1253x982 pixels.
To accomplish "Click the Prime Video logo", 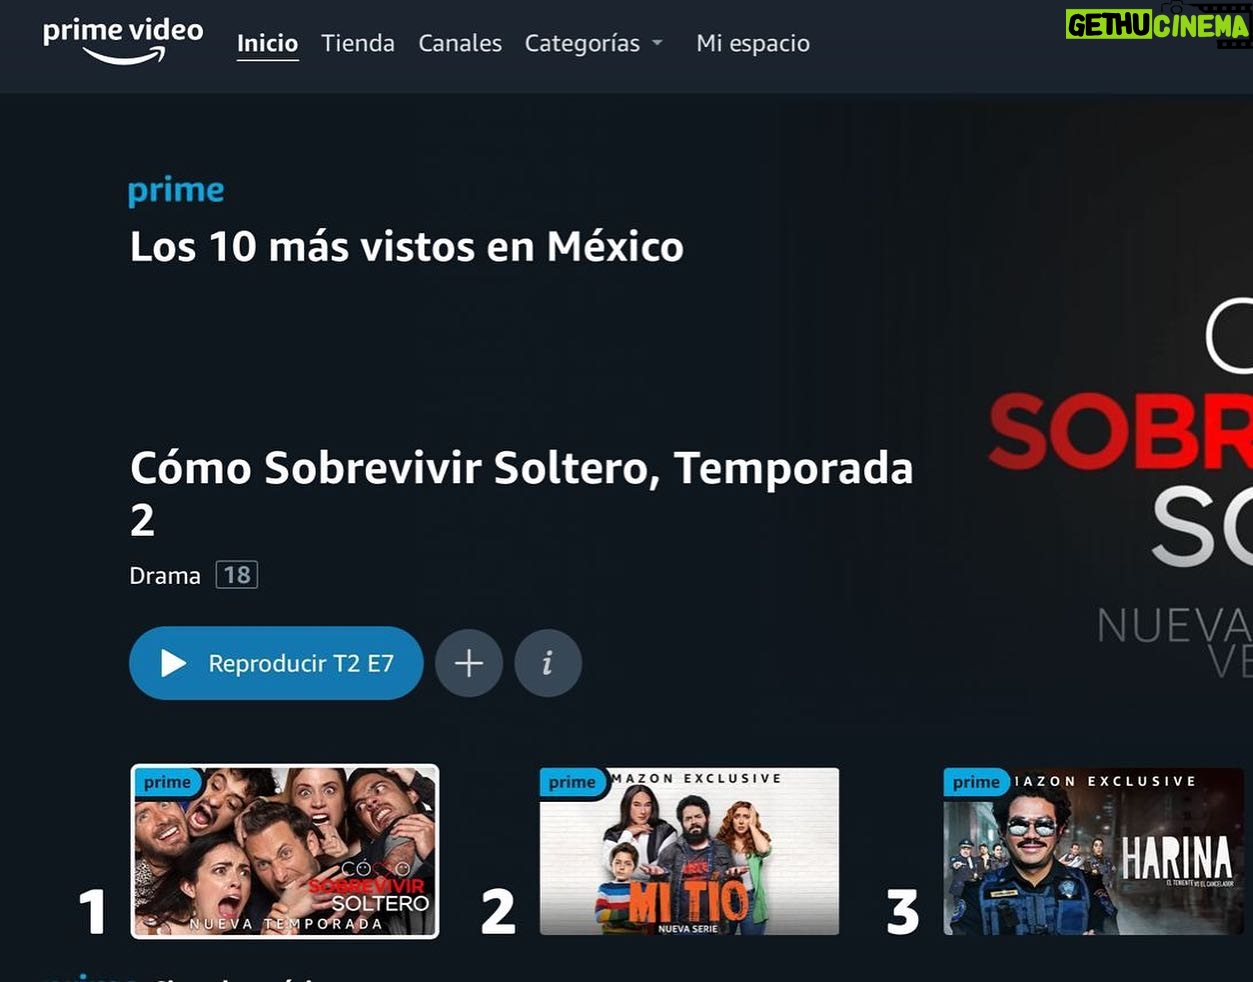I will (x=123, y=41).
